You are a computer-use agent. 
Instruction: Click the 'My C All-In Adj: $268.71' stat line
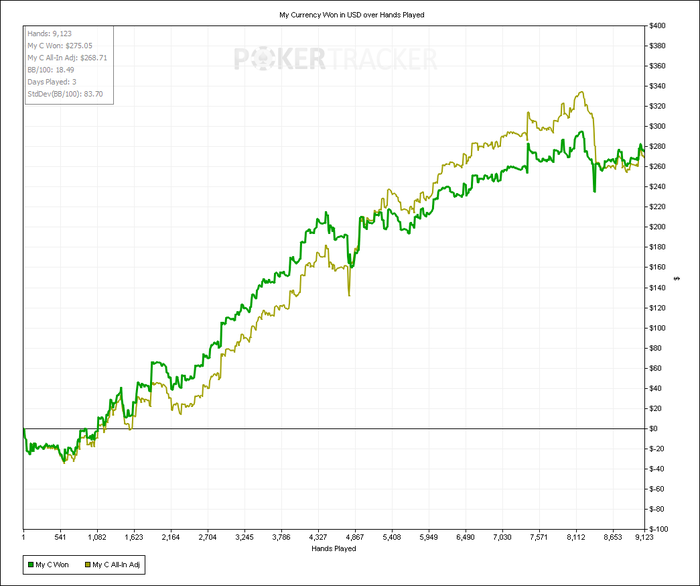67,58
